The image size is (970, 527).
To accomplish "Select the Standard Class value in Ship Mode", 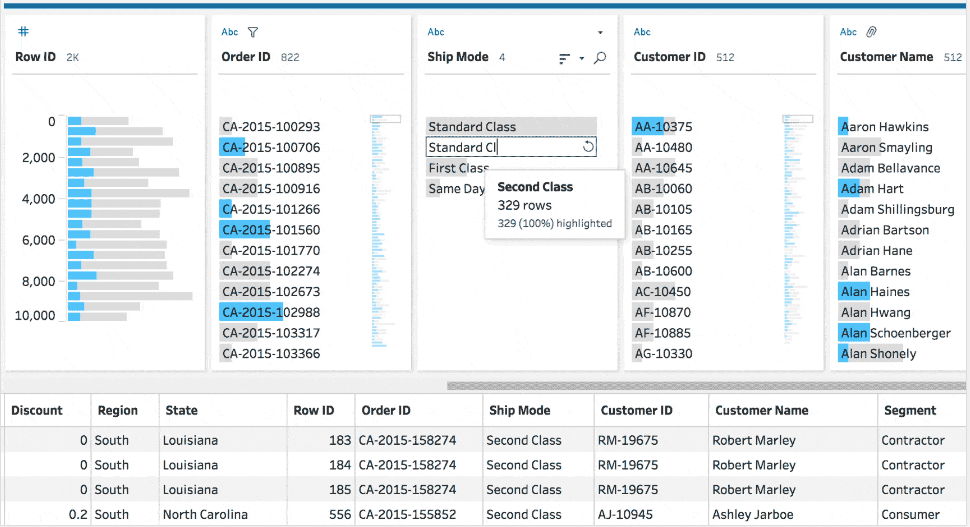I will click(511, 126).
